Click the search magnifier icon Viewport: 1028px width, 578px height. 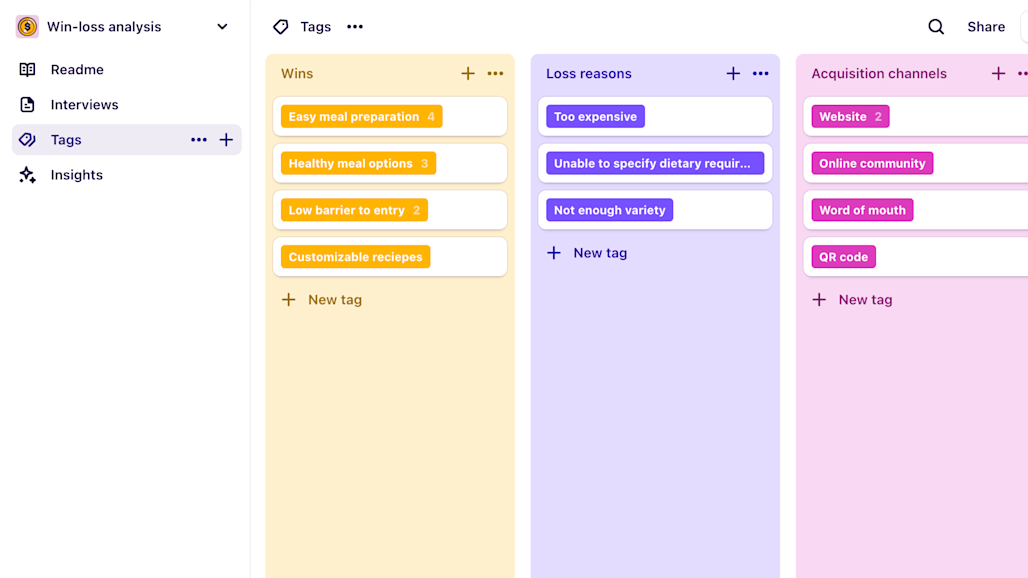936,27
